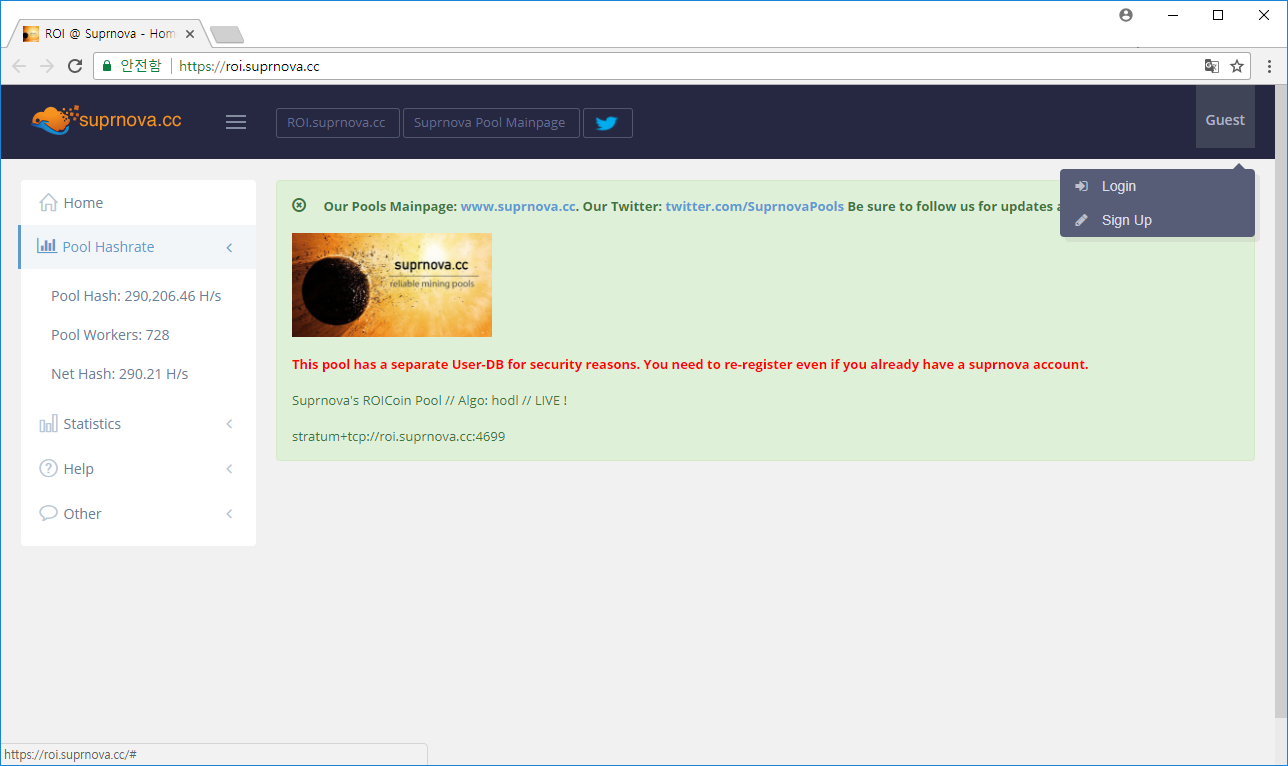Viewport: 1288px width, 766px height.
Task: Click the red separate User-DB warning text
Action: pyautogui.click(x=690, y=364)
